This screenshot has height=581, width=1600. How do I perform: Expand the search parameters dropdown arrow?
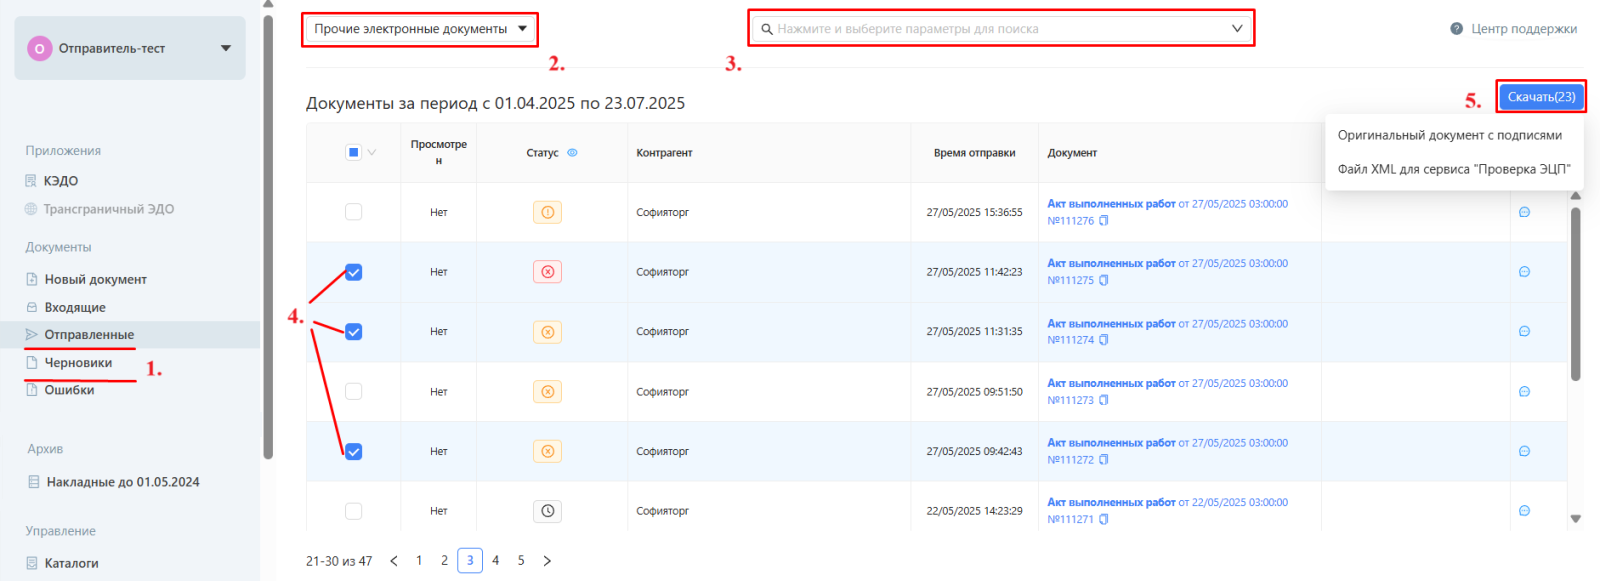click(1237, 29)
